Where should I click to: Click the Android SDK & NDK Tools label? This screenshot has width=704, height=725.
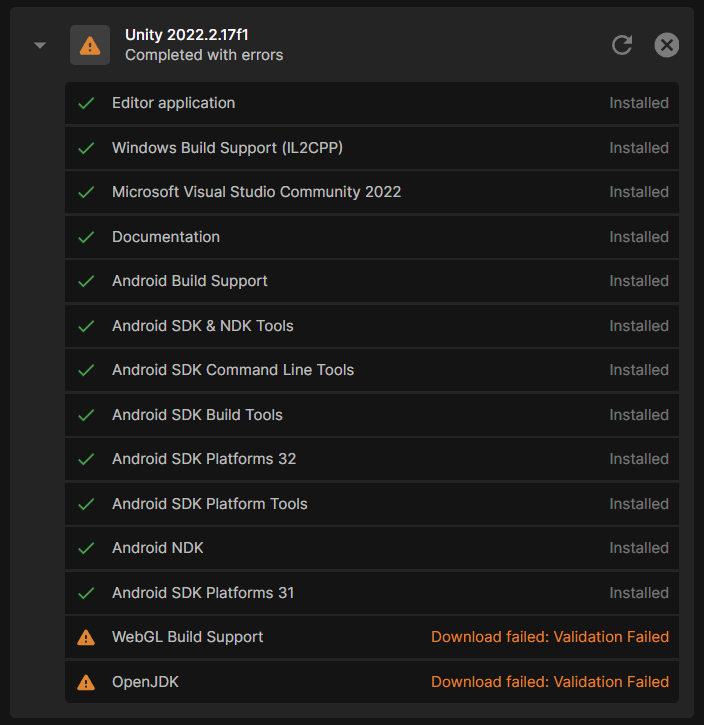[203, 326]
